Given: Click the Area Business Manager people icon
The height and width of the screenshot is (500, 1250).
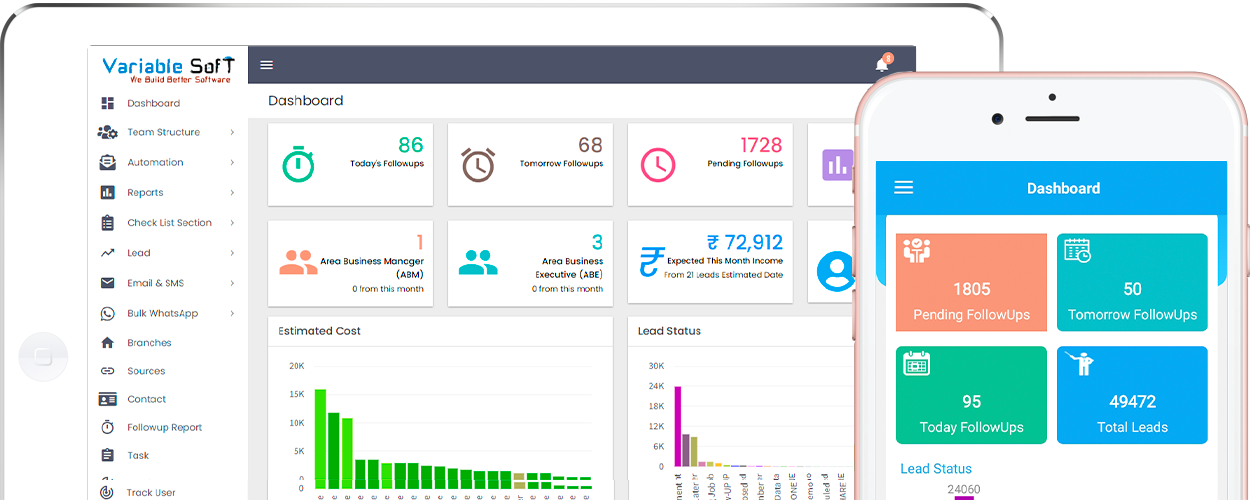Looking at the screenshot, I should 298,262.
